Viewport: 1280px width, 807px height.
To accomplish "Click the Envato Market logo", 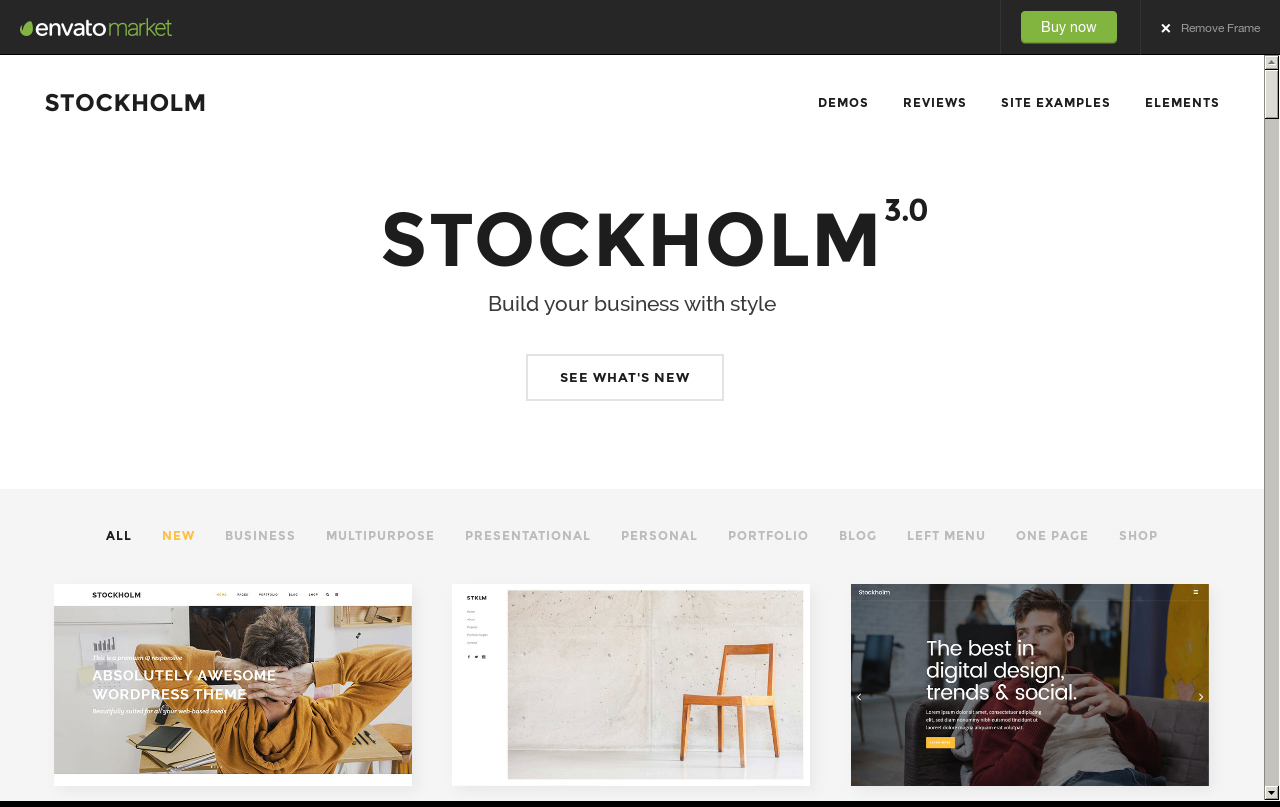I will point(96,27).
